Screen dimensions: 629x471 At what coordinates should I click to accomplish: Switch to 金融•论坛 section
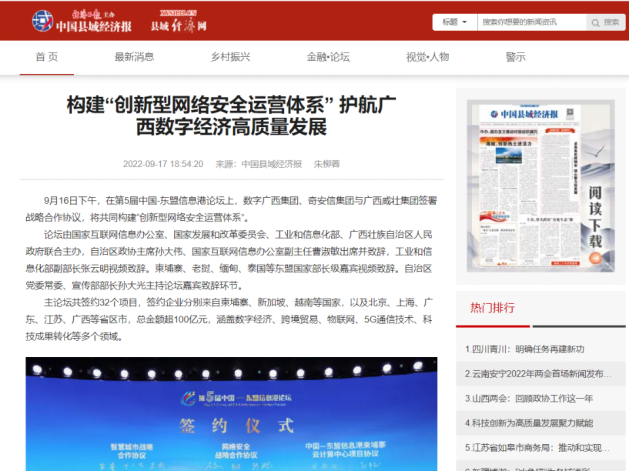click(x=328, y=57)
